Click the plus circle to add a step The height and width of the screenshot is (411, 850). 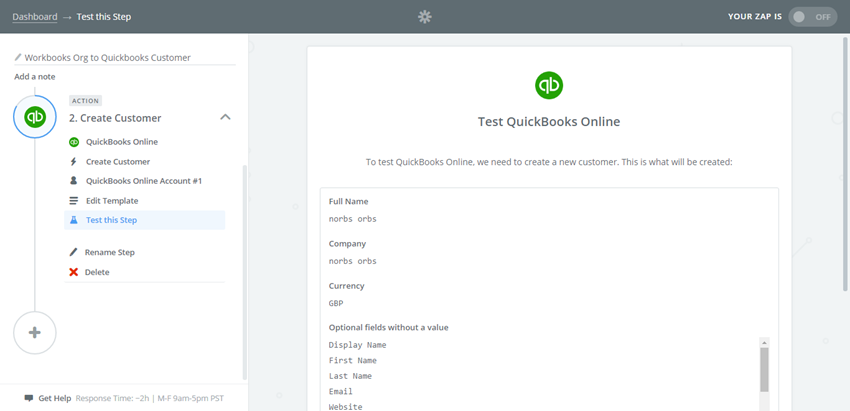click(x=35, y=333)
